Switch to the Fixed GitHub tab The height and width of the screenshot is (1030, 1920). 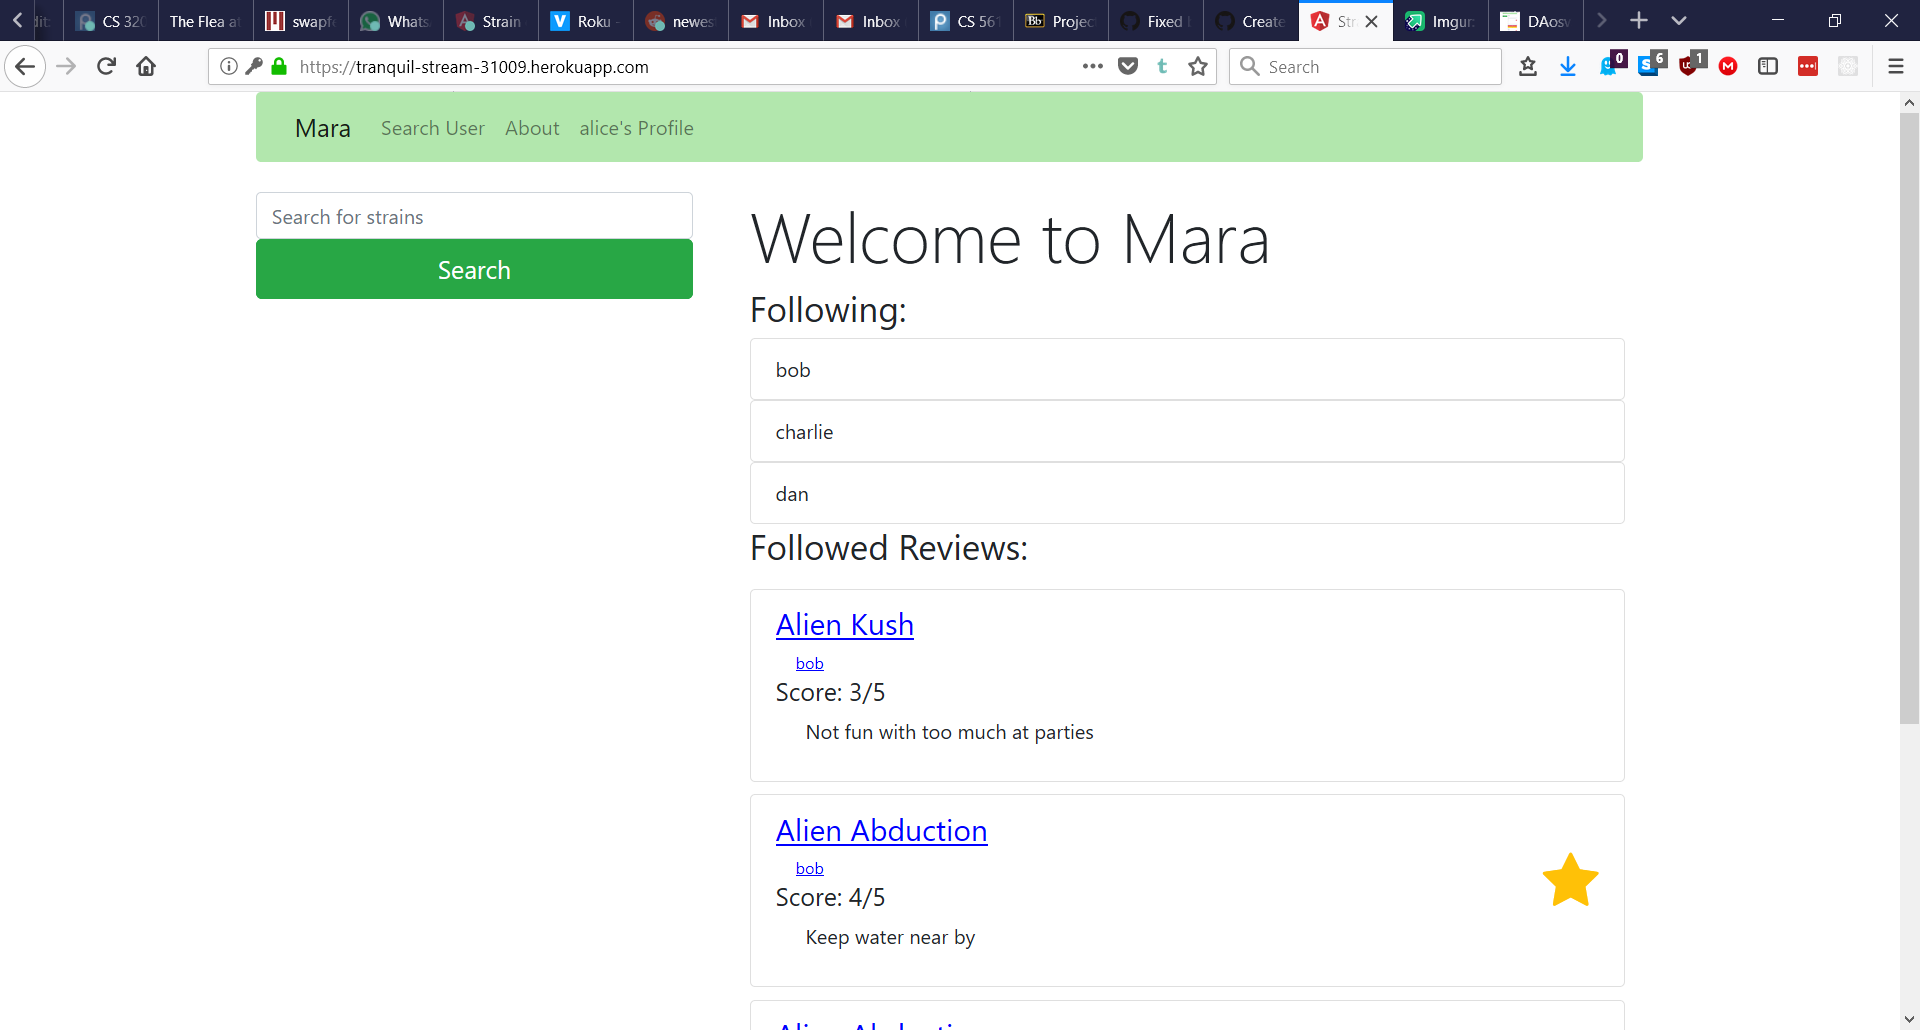(1156, 21)
